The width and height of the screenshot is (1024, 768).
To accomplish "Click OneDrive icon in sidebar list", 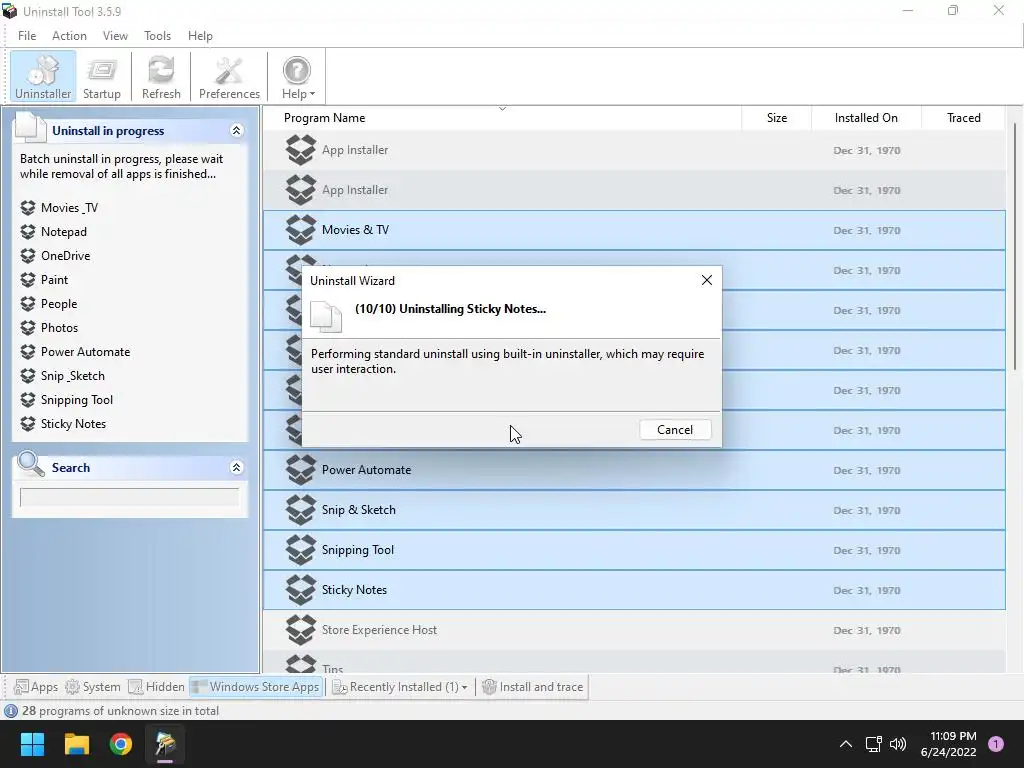I will click(x=27, y=256).
